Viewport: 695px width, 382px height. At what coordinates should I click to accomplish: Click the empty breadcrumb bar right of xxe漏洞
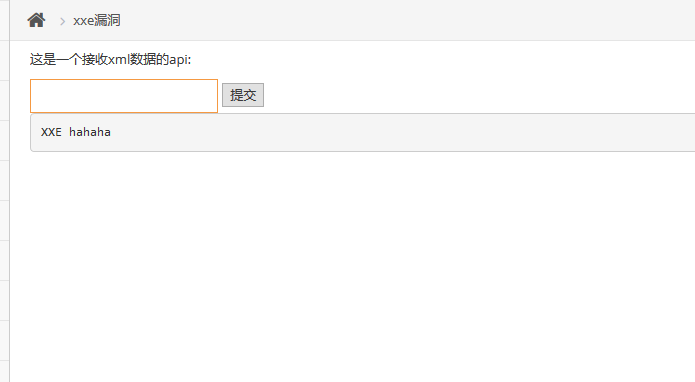[x=399, y=20]
